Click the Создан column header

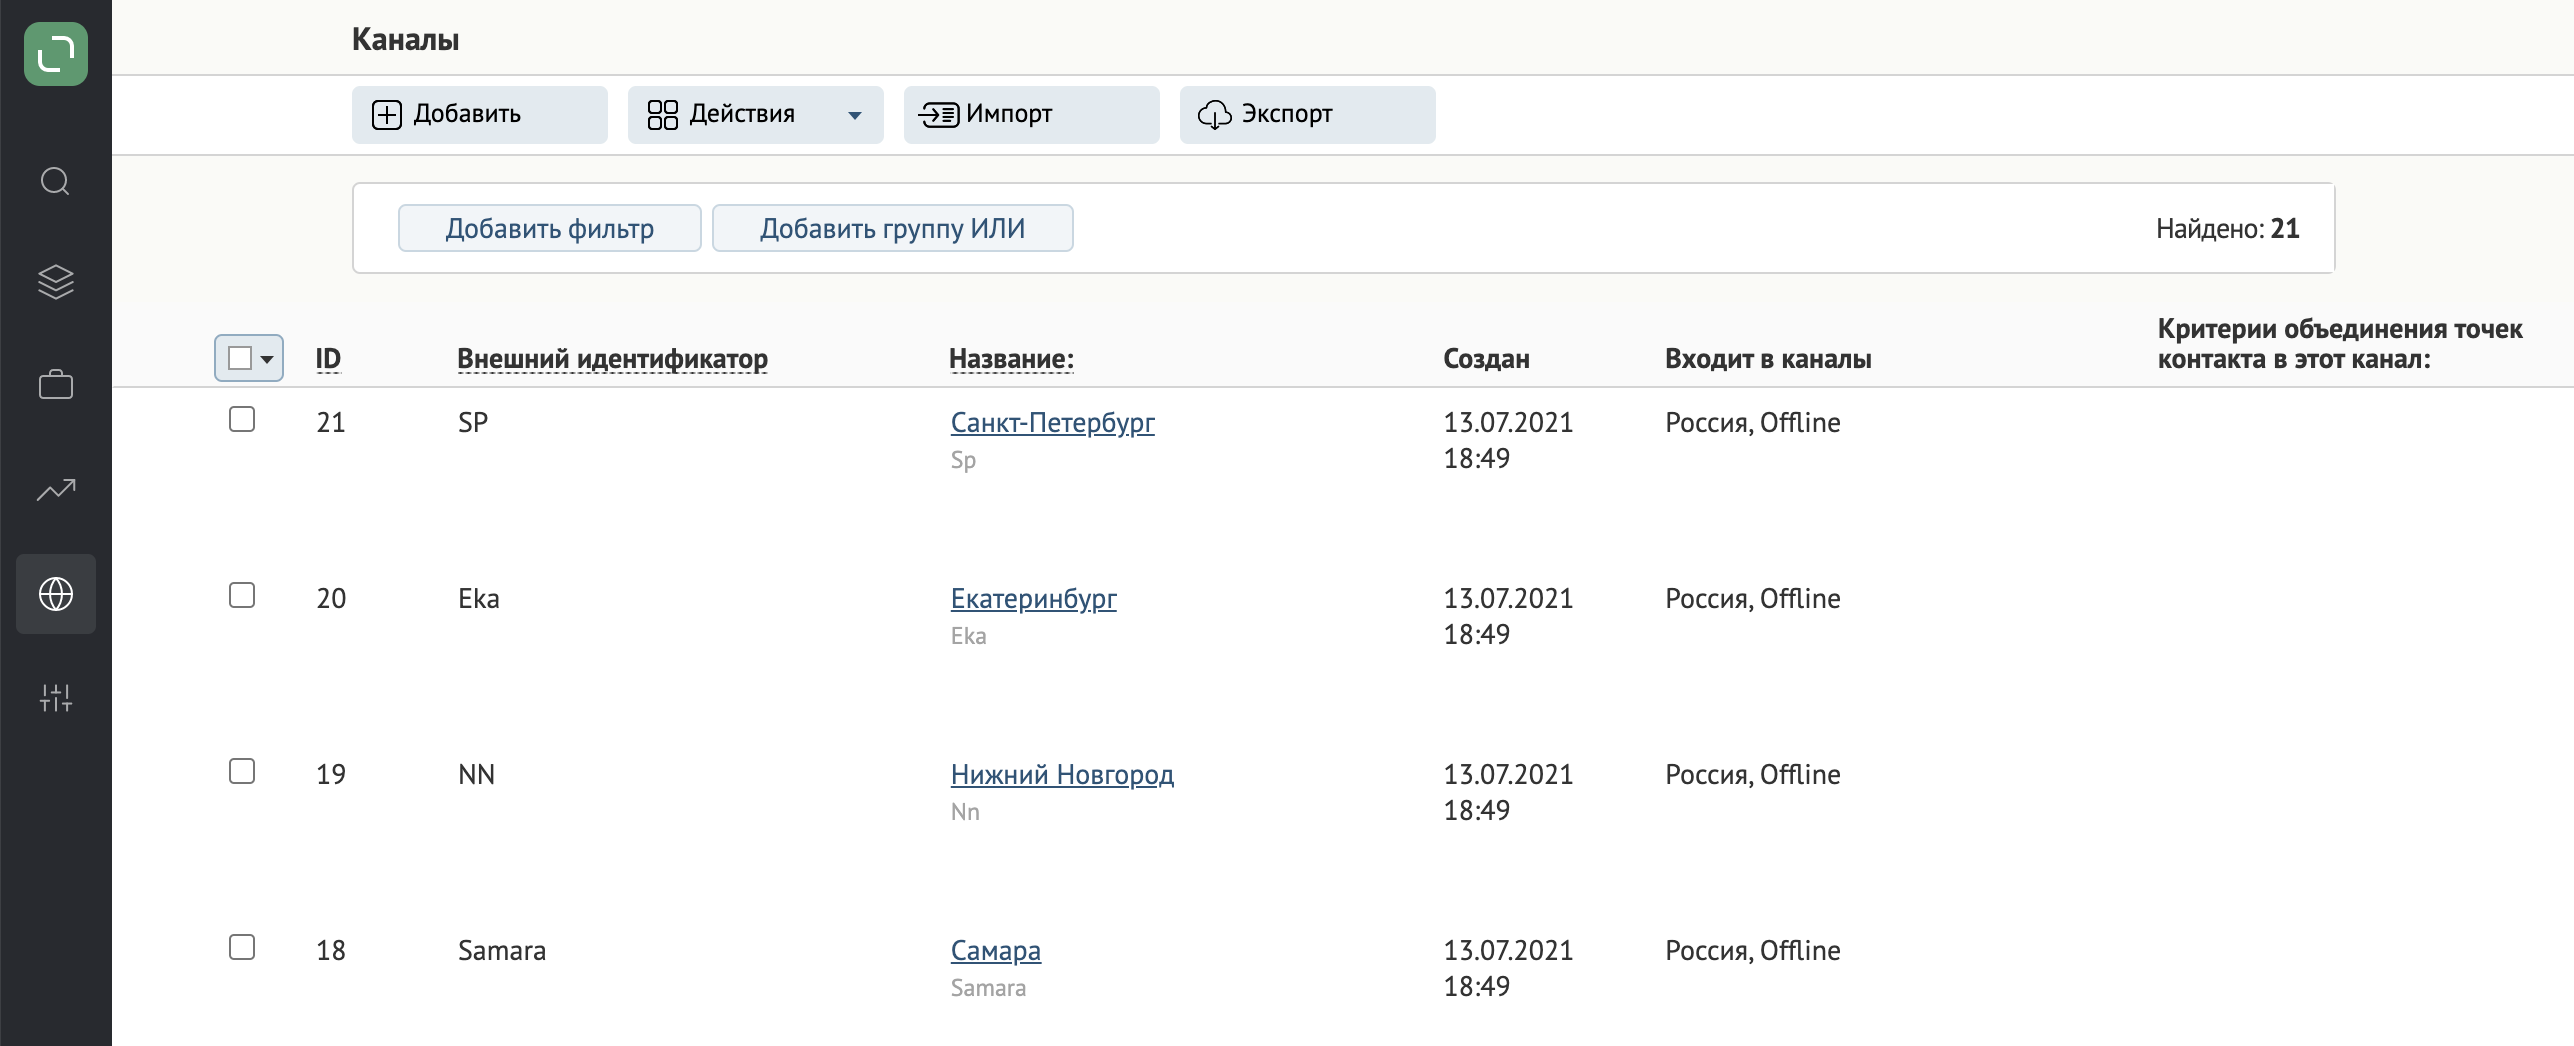pyautogui.click(x=1486, y=359)
